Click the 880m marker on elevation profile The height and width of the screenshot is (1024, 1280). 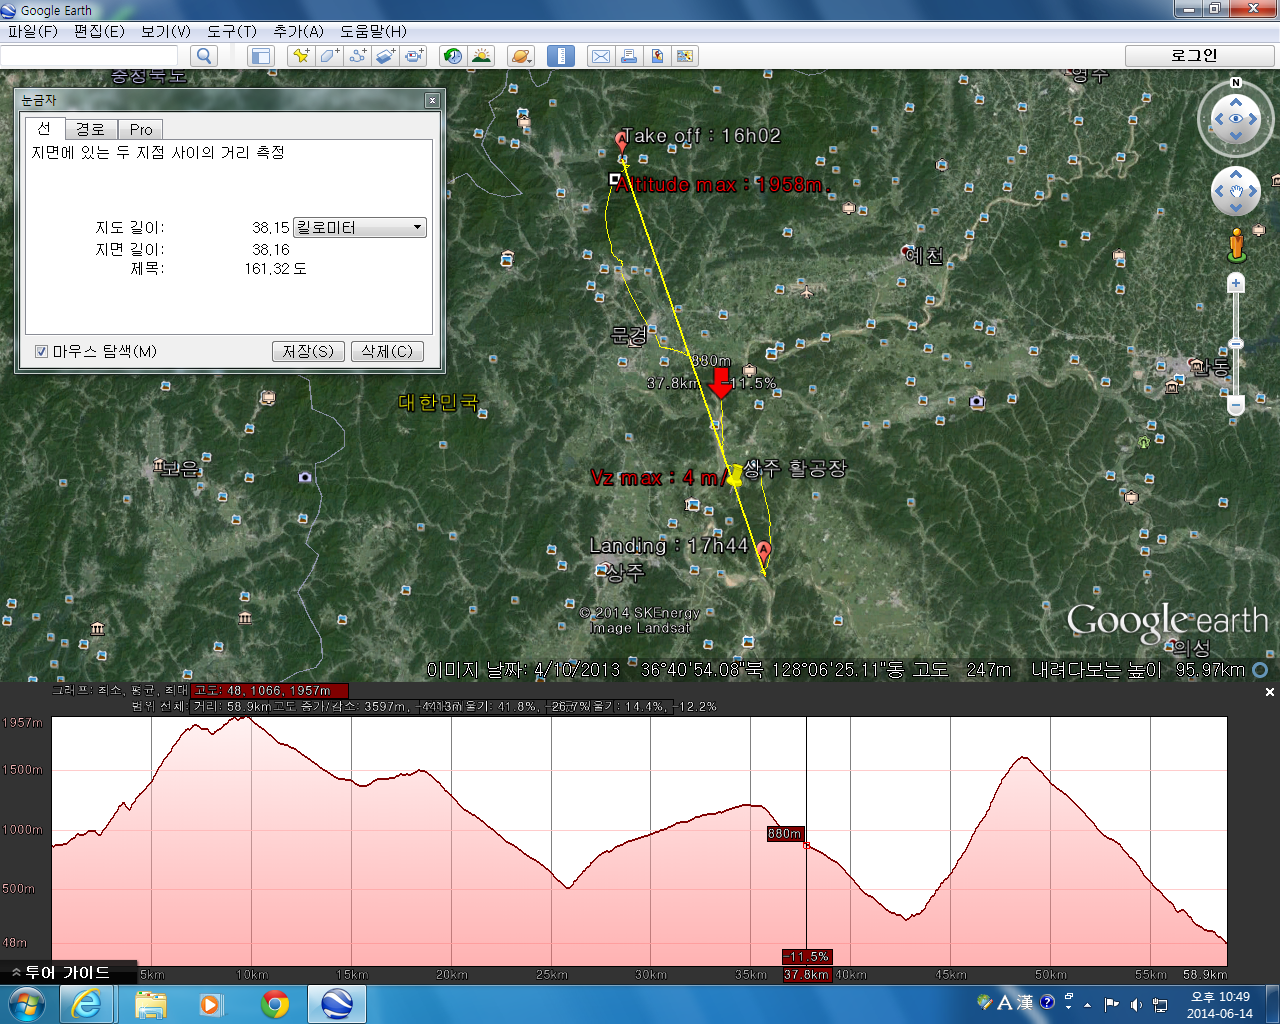pos(785,833)
